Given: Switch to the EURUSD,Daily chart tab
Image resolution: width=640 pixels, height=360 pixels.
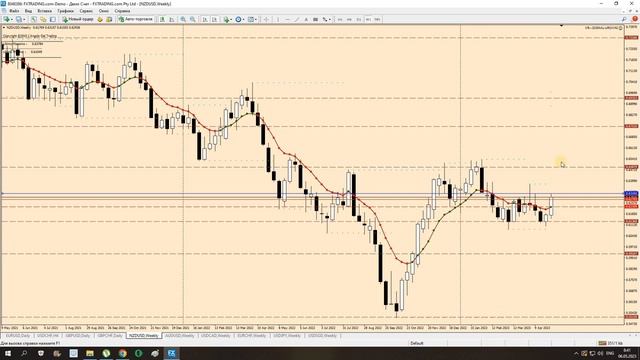Looking at the screenshot, I should 18,336.
